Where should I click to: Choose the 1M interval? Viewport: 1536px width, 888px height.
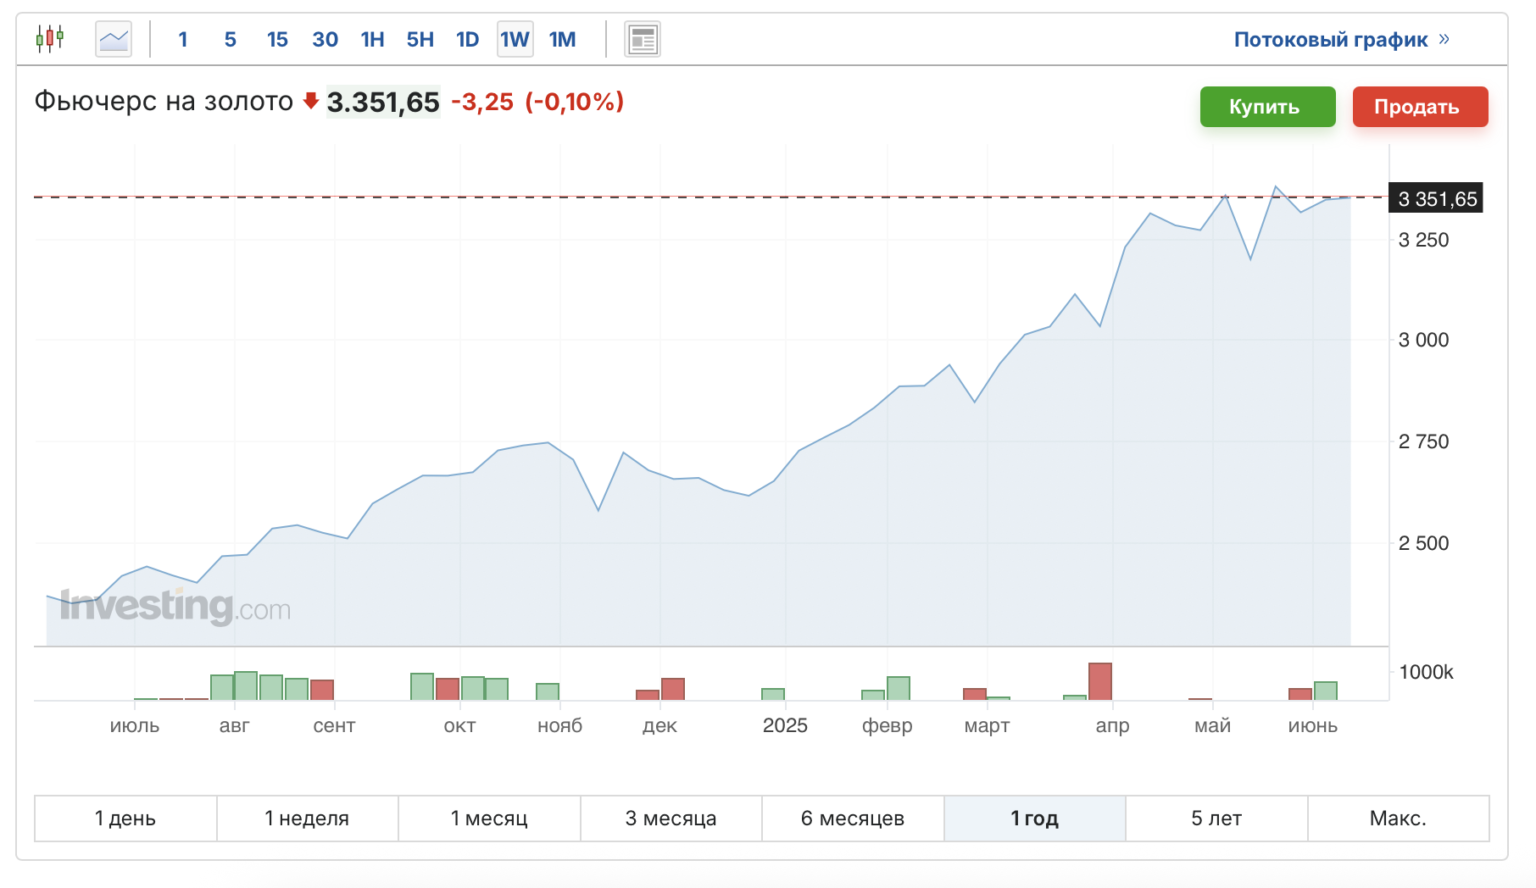562,39
